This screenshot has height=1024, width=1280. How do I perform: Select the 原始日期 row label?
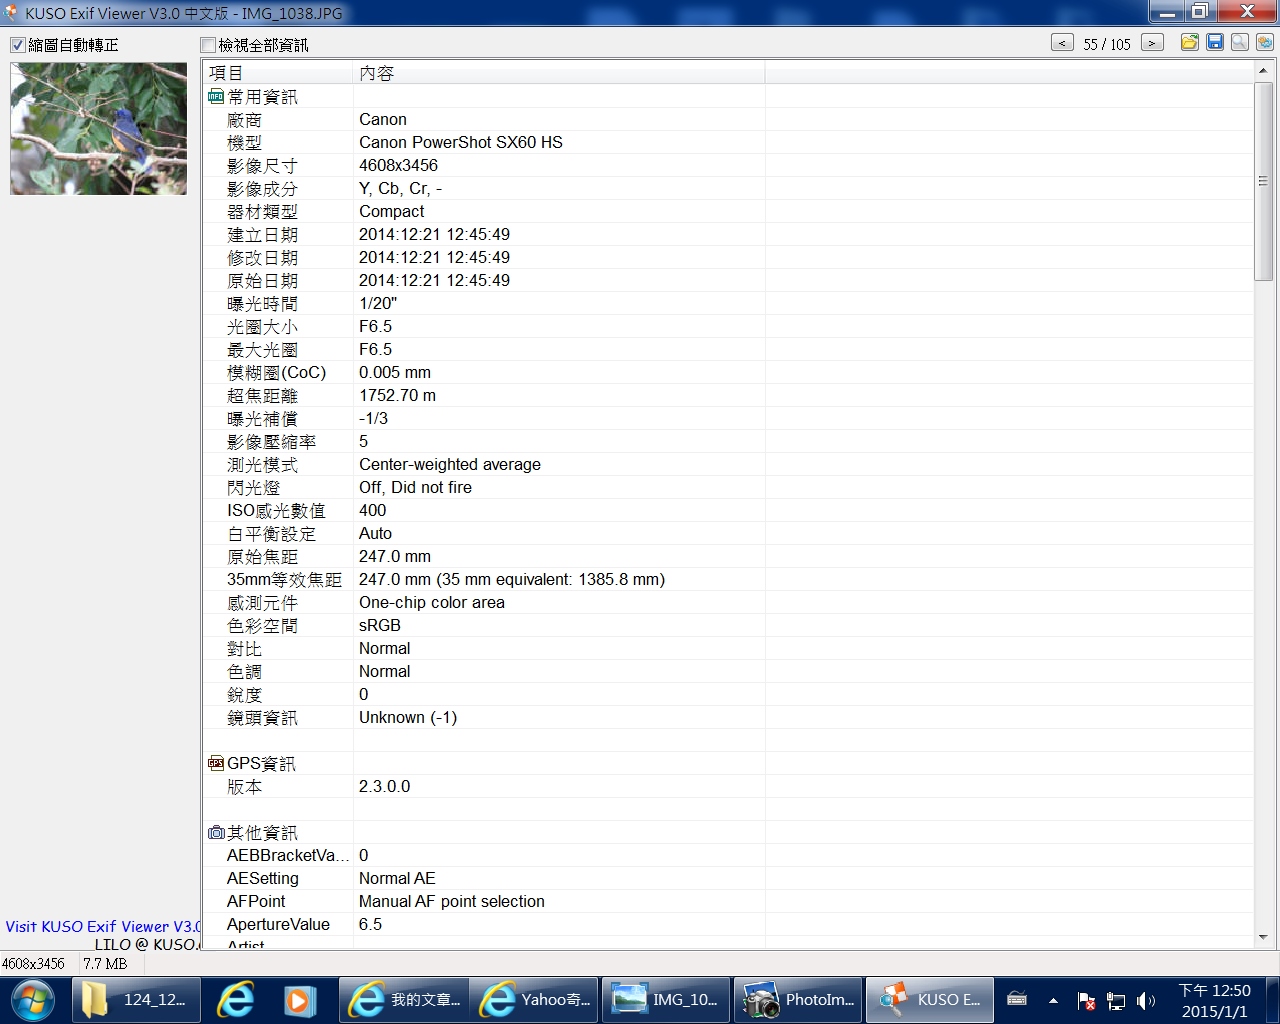coord(262,281)
